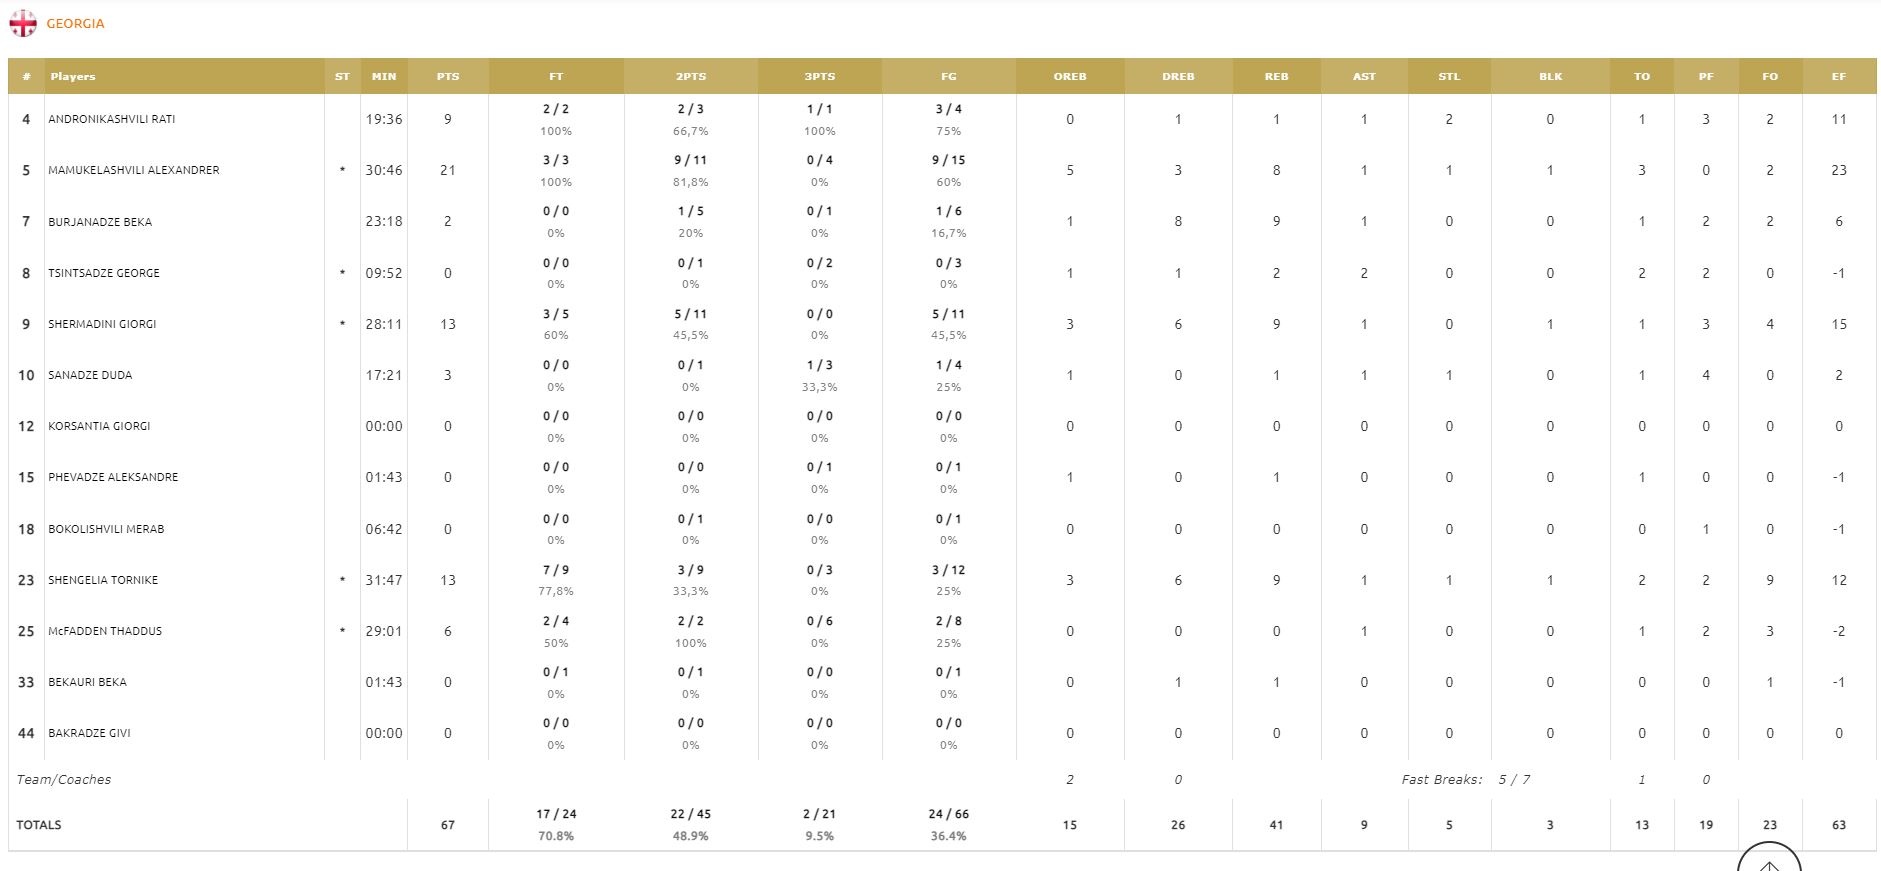Select the EF column header
1881x871 pixels.
pyautogui.click(x=1838, y=76)
